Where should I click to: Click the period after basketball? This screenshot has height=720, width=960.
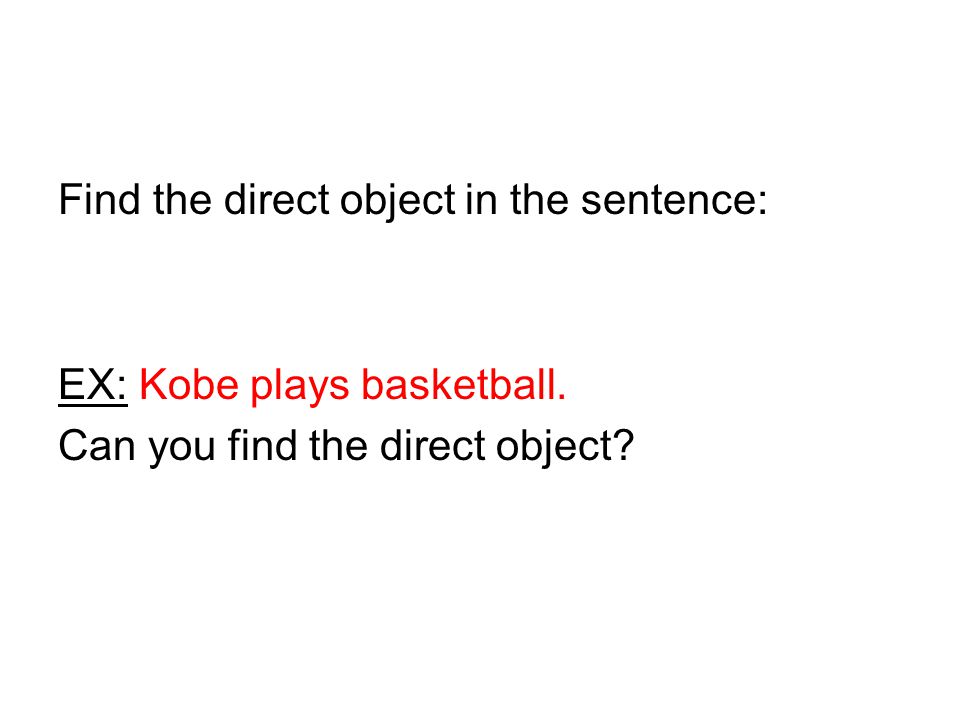[561, 397]
